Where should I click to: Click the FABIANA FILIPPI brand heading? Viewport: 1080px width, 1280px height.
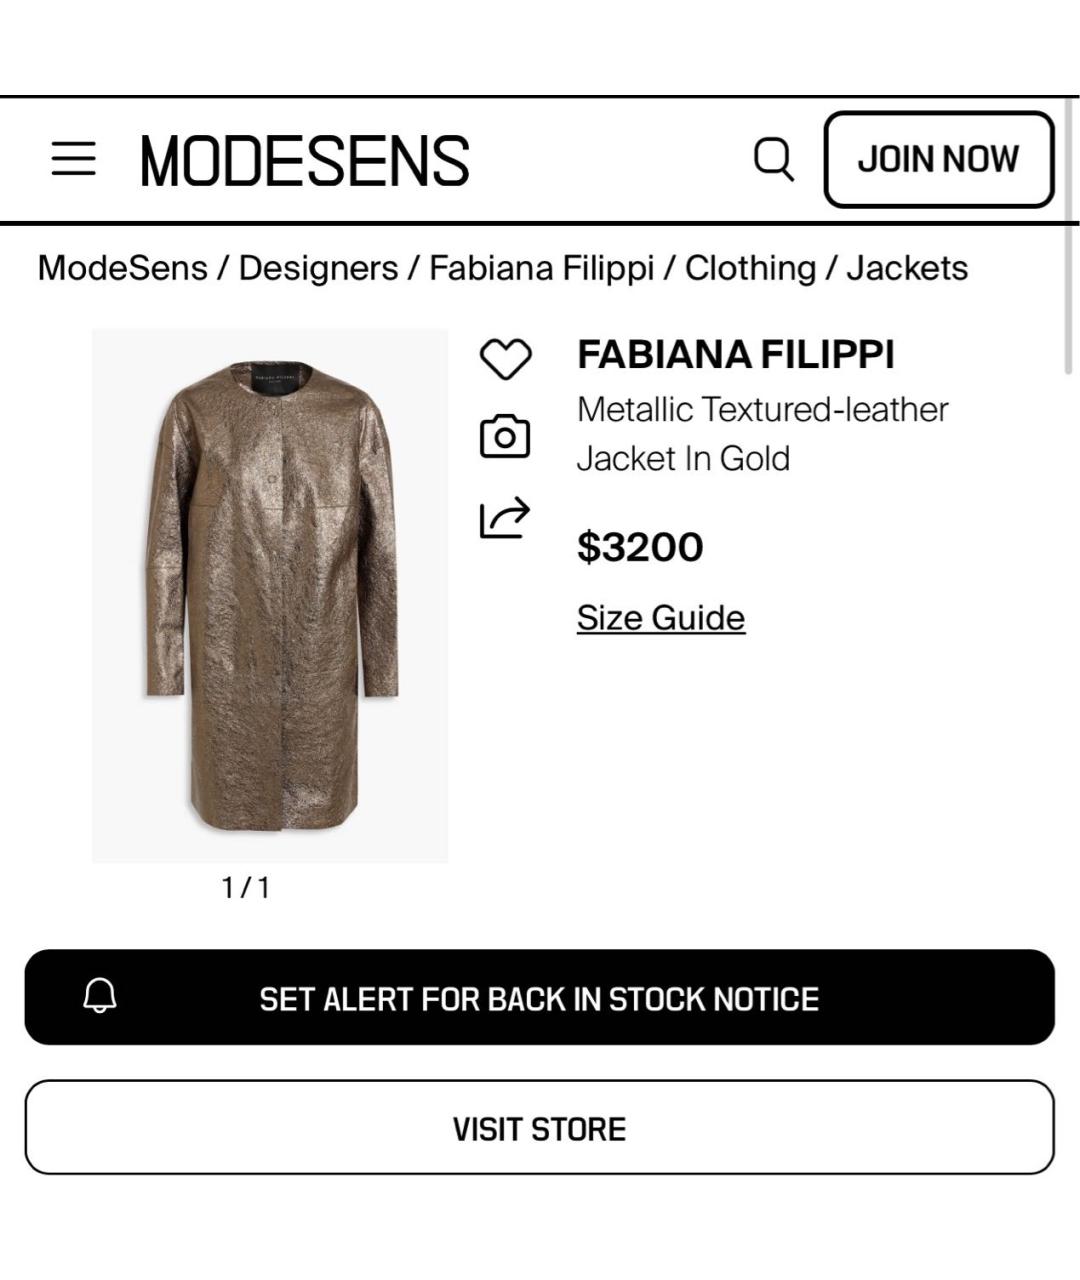735,355
